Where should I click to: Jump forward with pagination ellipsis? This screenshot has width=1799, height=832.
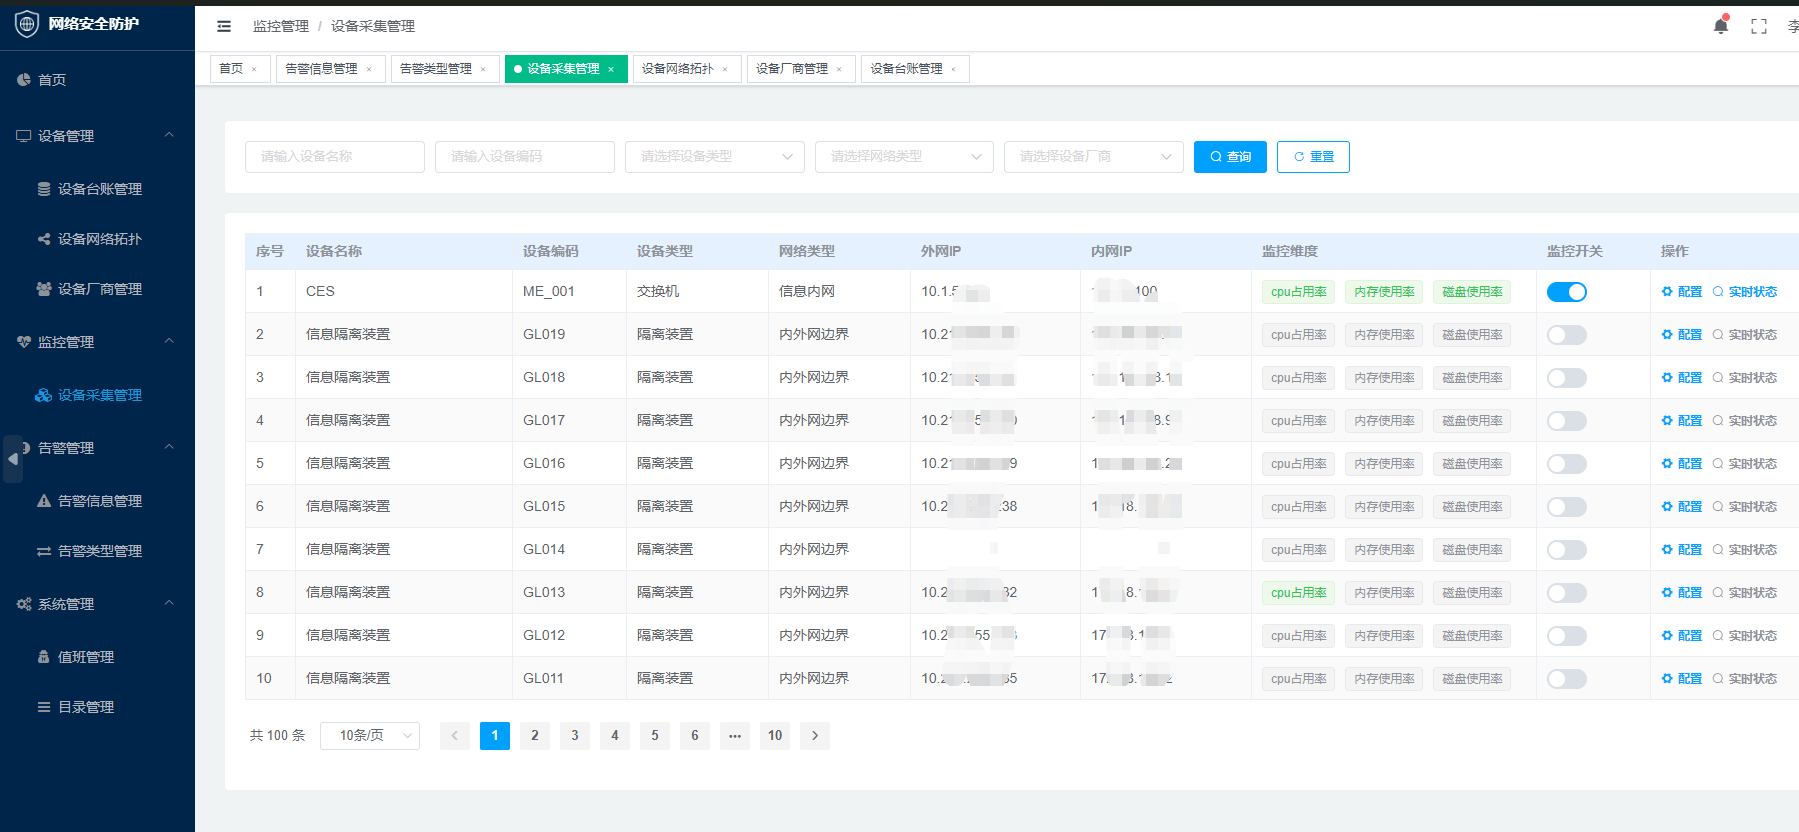pos(735,736)
